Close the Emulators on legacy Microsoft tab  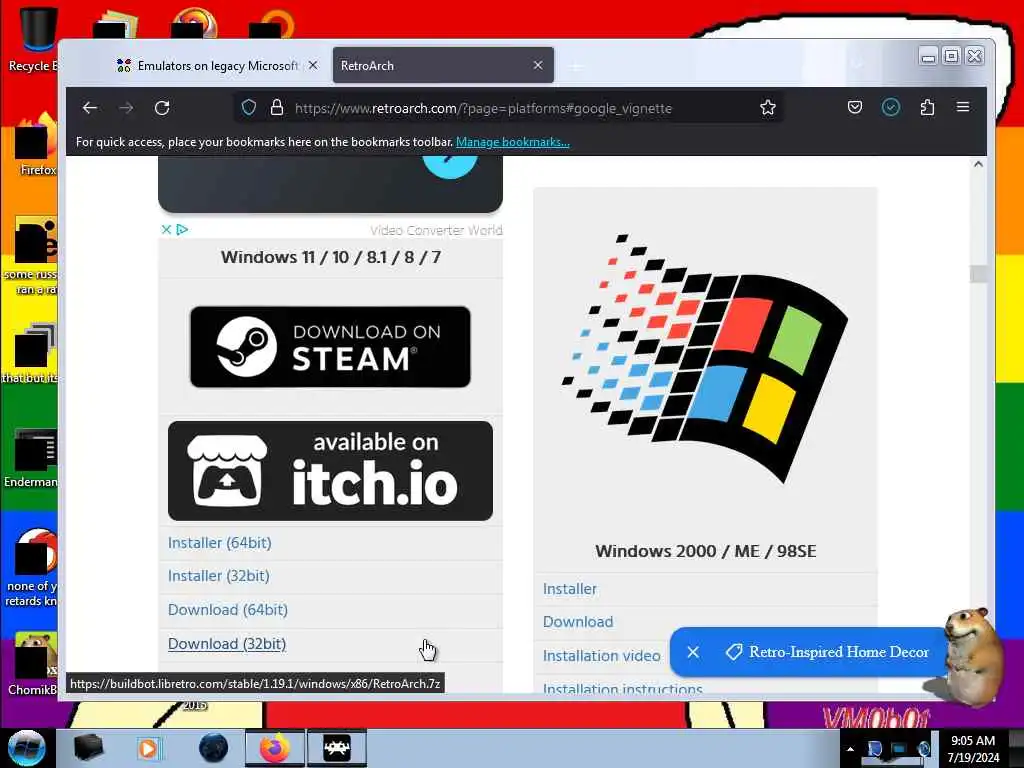pyautogui.click(x=313, y=65)
